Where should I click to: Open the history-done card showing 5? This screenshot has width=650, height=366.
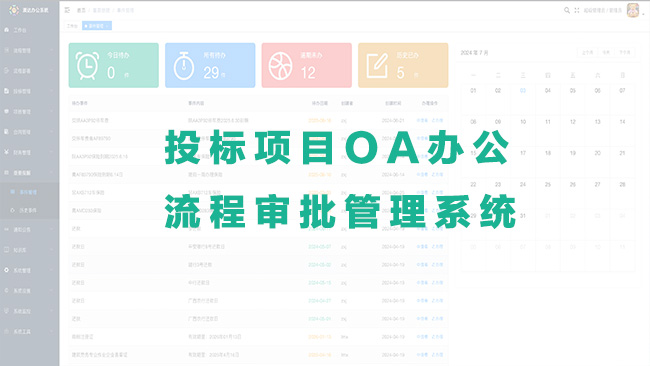(x=403, y=65)
